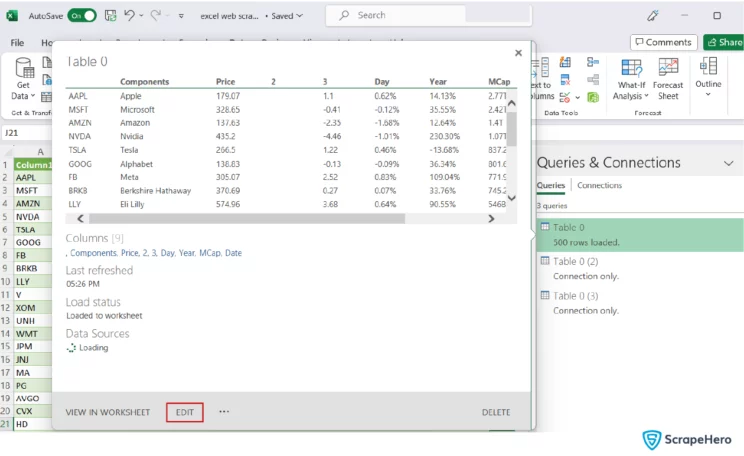Open the Get Data icon
This screenshot has width=744, height=456.
pos(23,68)
